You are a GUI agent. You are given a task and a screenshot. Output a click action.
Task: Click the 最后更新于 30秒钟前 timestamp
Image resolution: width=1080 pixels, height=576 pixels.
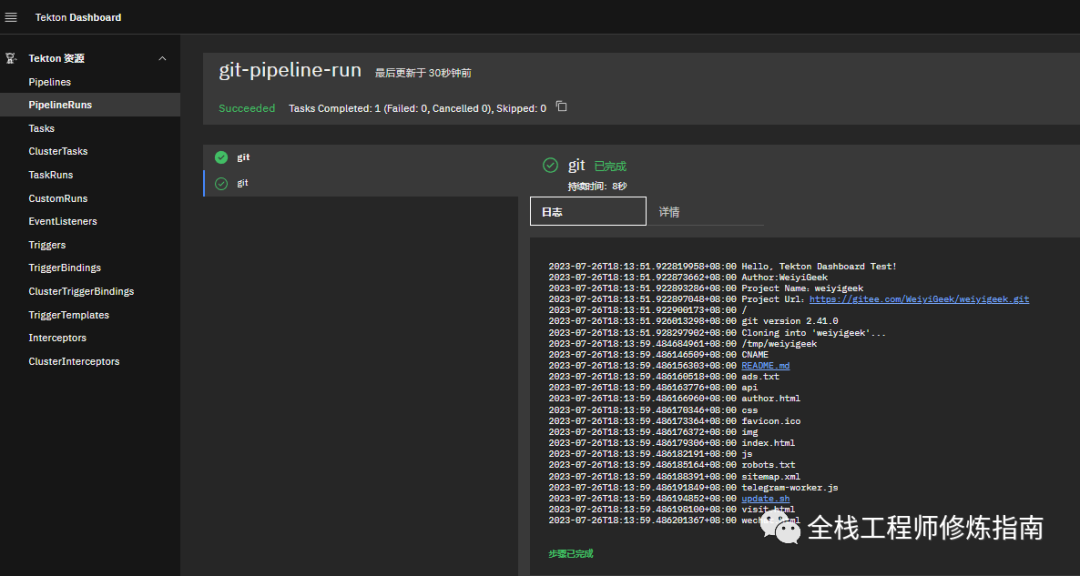(x=423, y=72)
